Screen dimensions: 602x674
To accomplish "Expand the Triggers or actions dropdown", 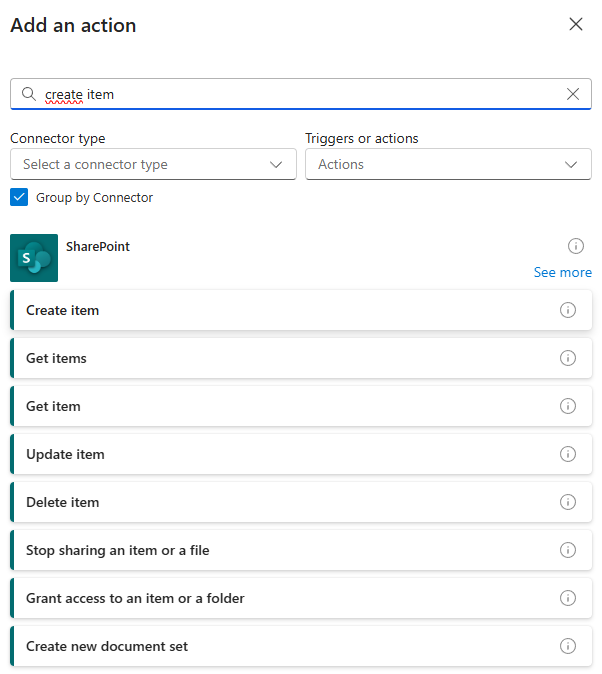I will click(x=448, y=164).
